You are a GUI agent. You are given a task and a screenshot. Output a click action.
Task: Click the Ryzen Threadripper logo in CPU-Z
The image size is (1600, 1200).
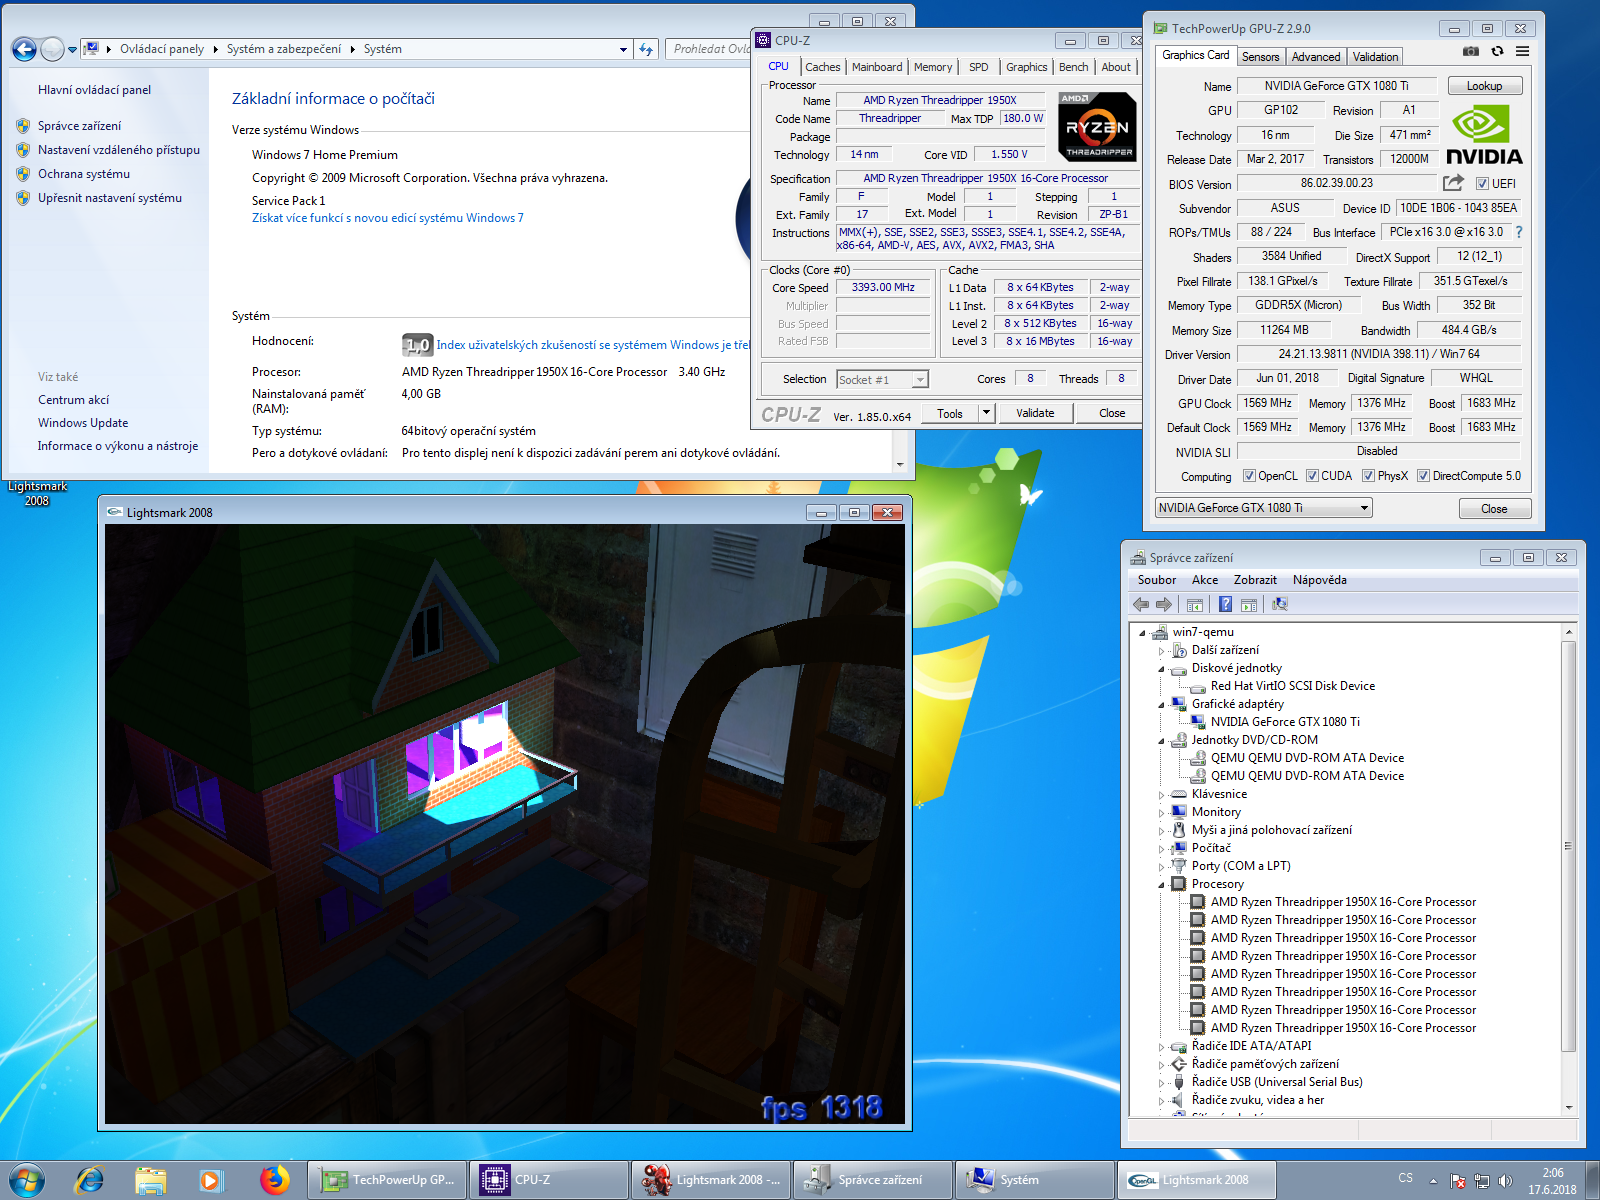1097,127
